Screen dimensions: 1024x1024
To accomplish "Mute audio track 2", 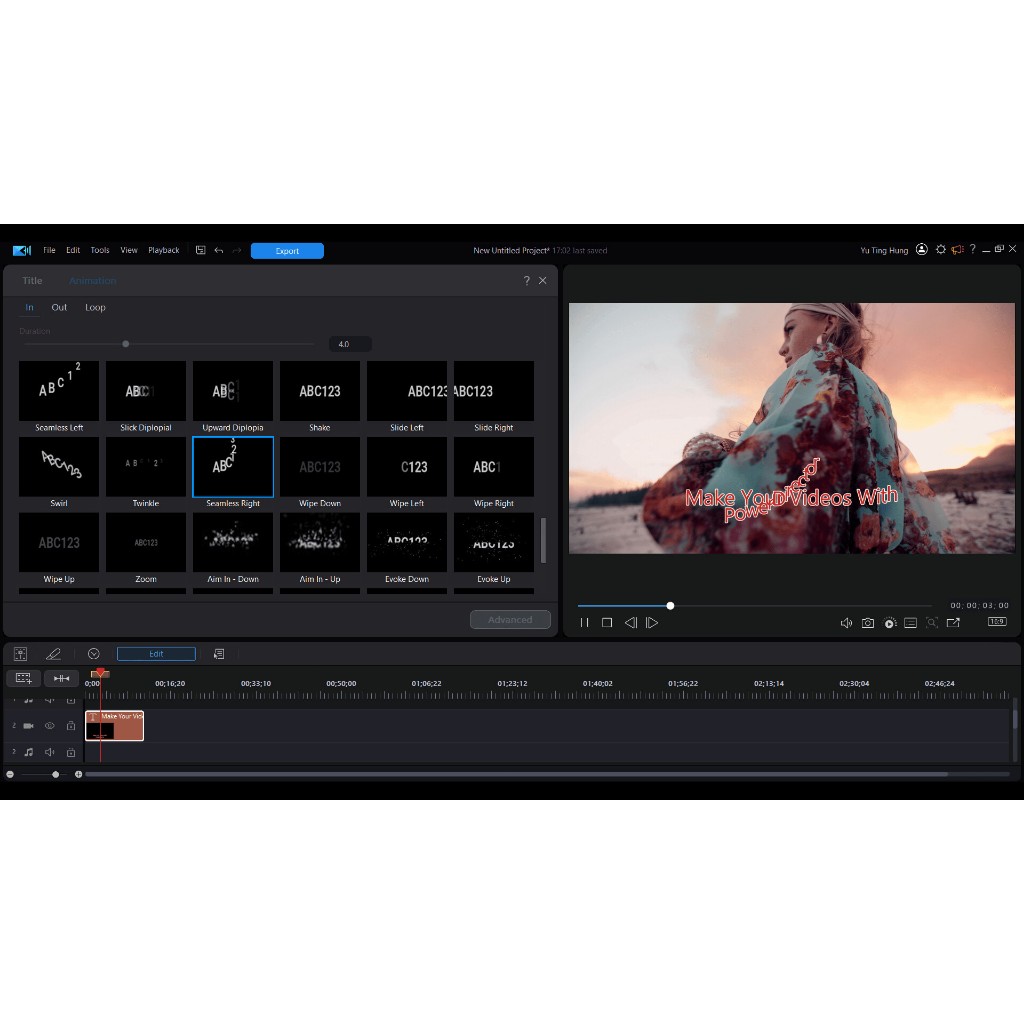I will [x=50, y=752].
